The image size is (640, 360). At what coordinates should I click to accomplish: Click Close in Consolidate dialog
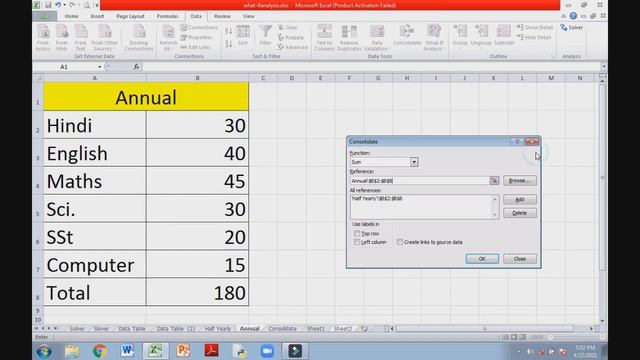520,259
